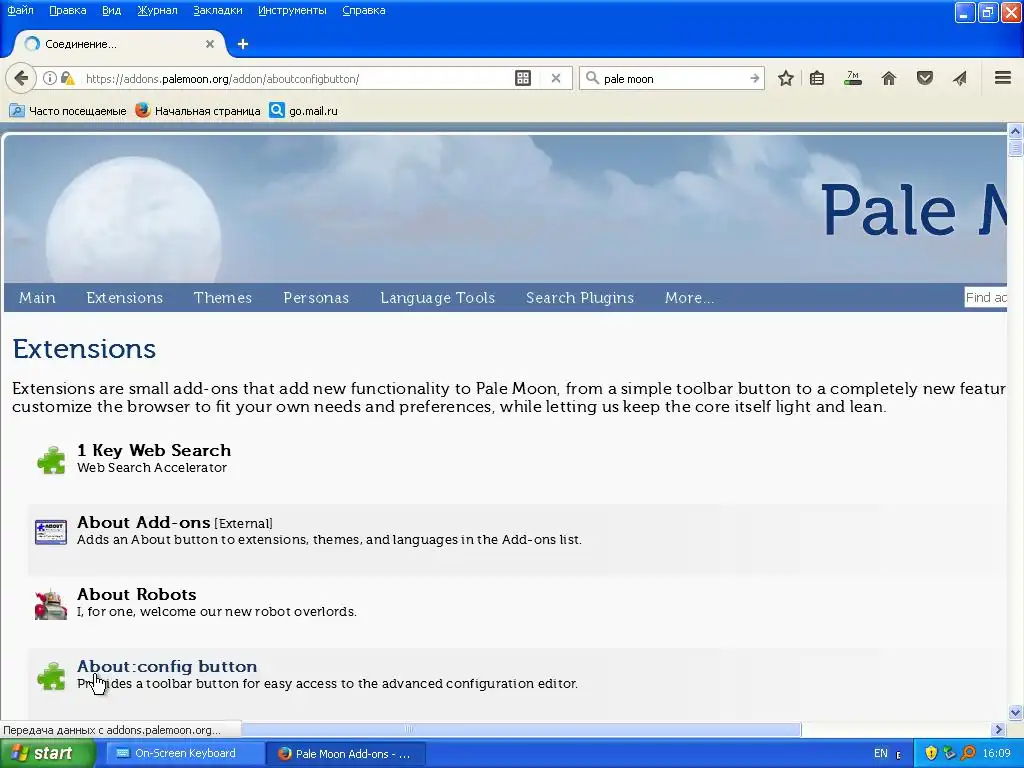This screenshot has height=768, width=1024.
Task: Click the About Robots robot icon
Action: tap(51, 604)
